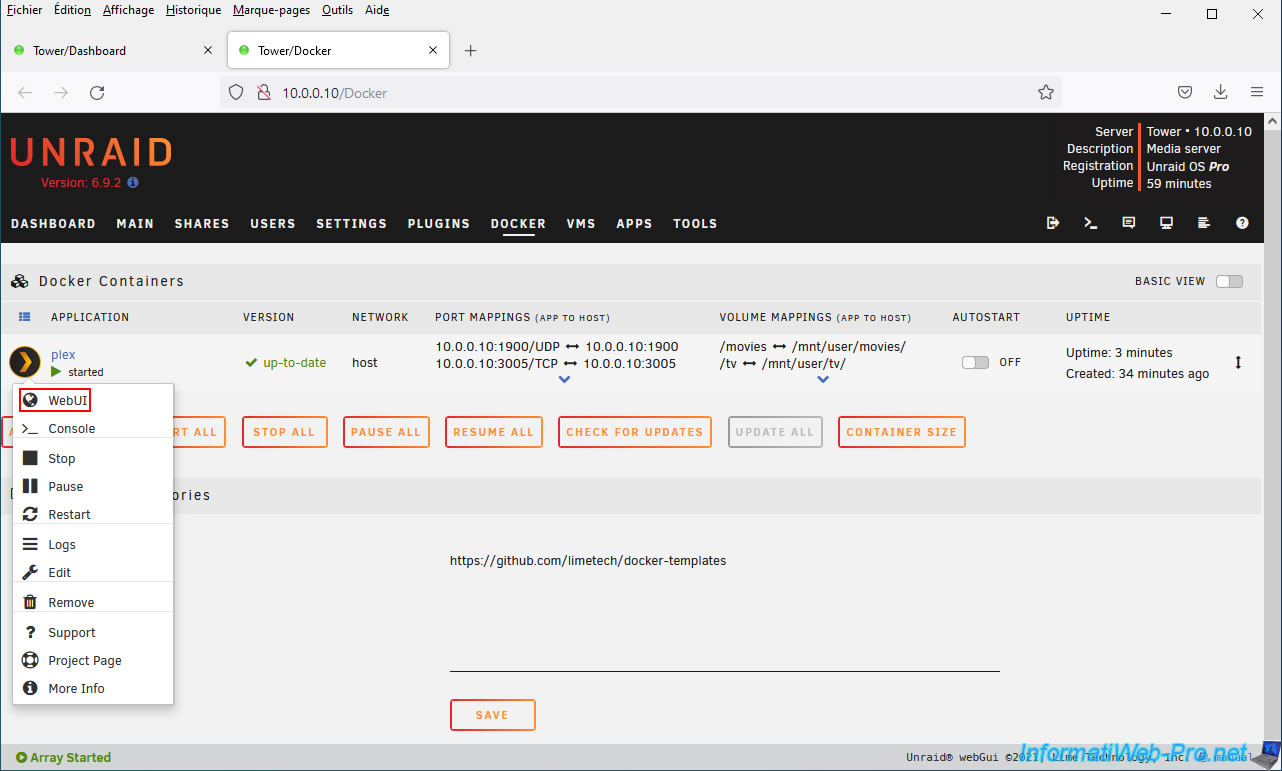Select WebUI from the context menu

[68, 400]
